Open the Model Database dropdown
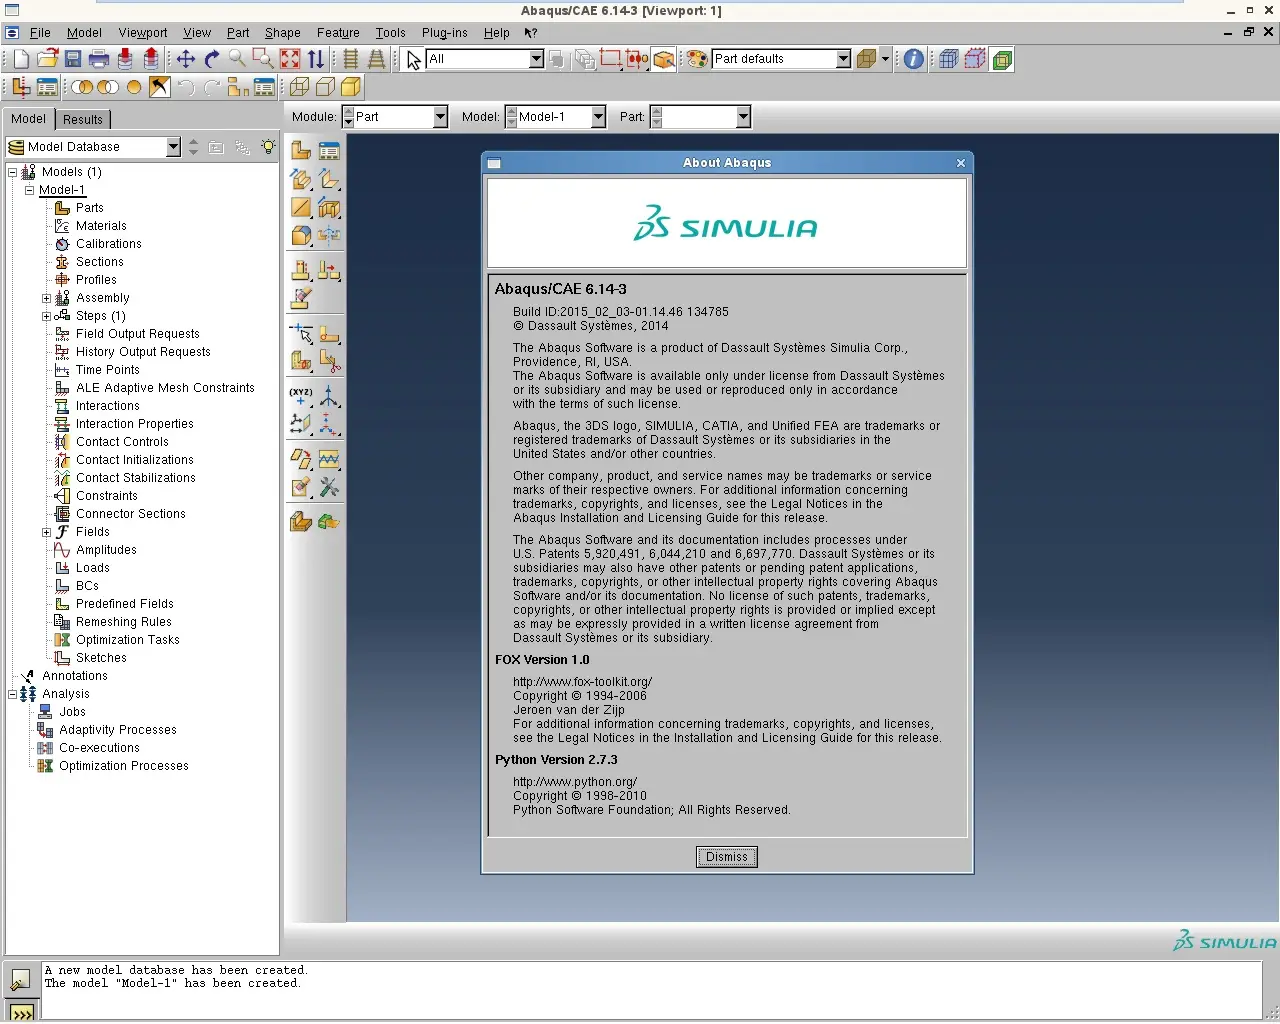This screenshot has width=1280, height=1024. (173, 147)
